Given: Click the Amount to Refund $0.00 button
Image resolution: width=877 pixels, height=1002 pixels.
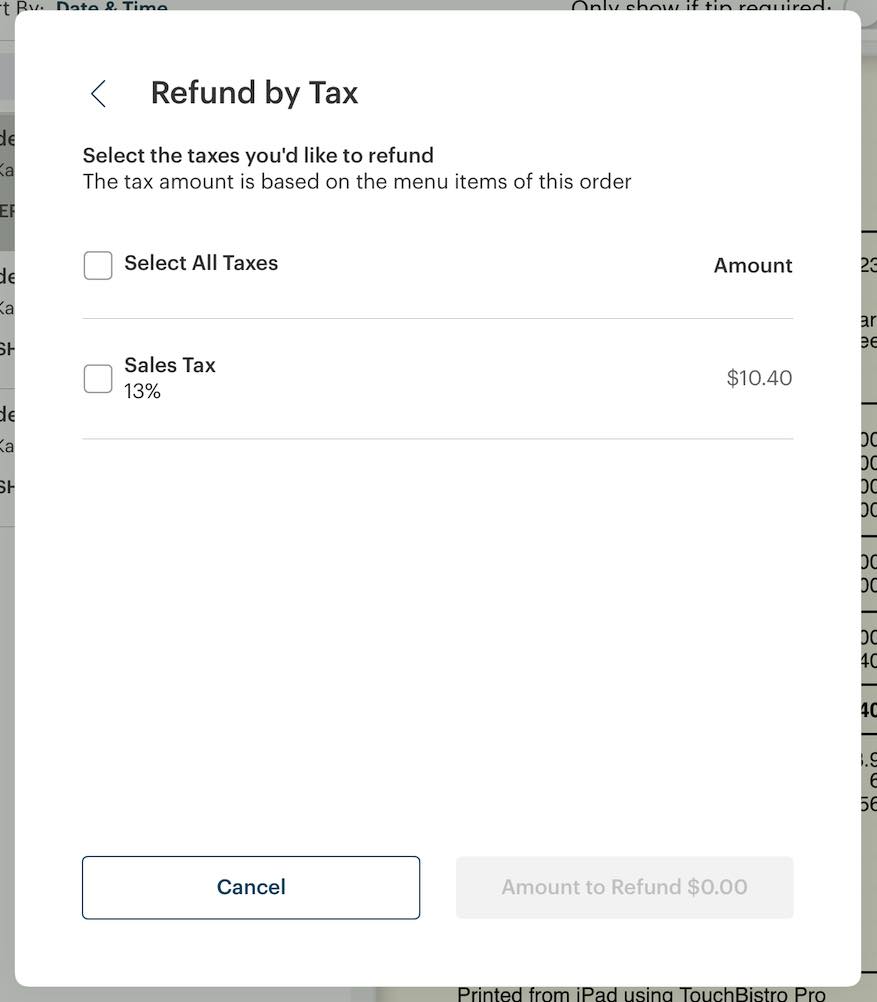Looking at the screenshot, I should [x=625, y=887].
